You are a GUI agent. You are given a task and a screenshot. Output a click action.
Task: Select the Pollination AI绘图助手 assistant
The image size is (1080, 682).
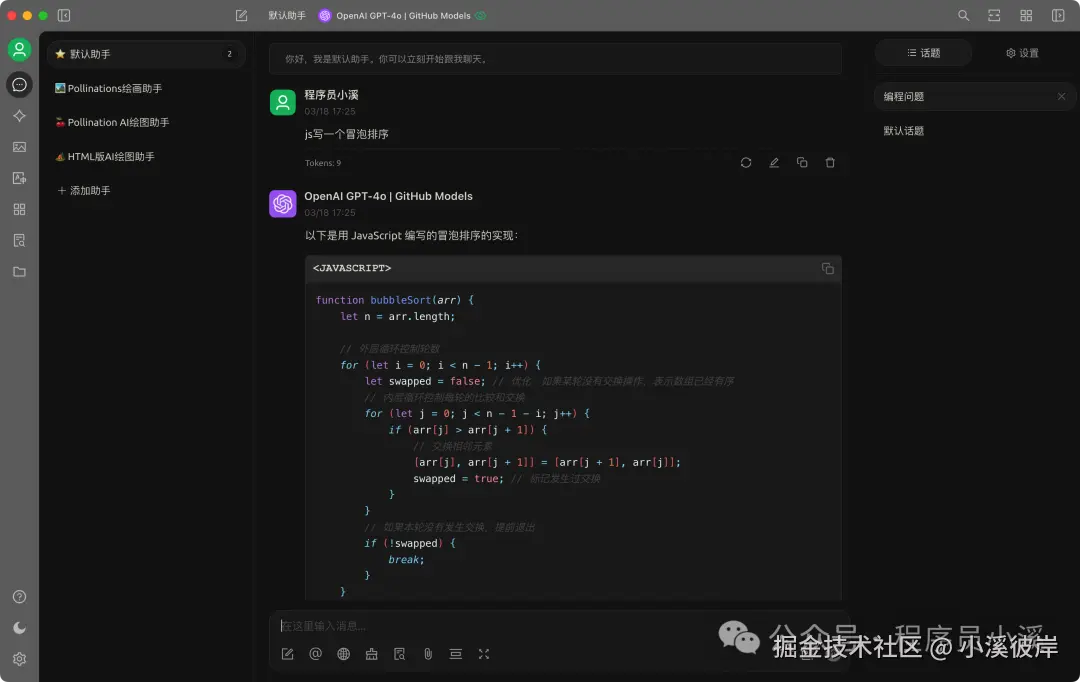click(146, 122)
